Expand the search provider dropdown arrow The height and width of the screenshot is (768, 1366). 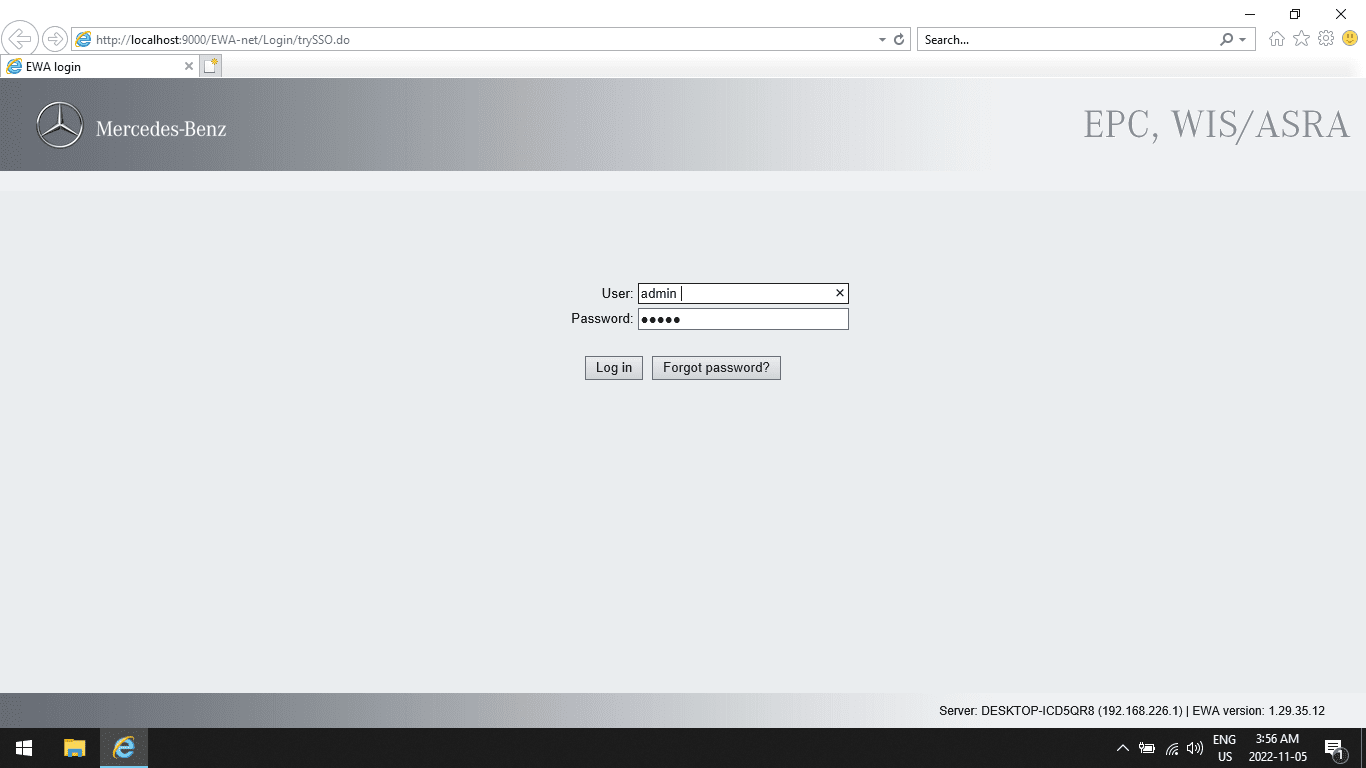point(1243,40)
